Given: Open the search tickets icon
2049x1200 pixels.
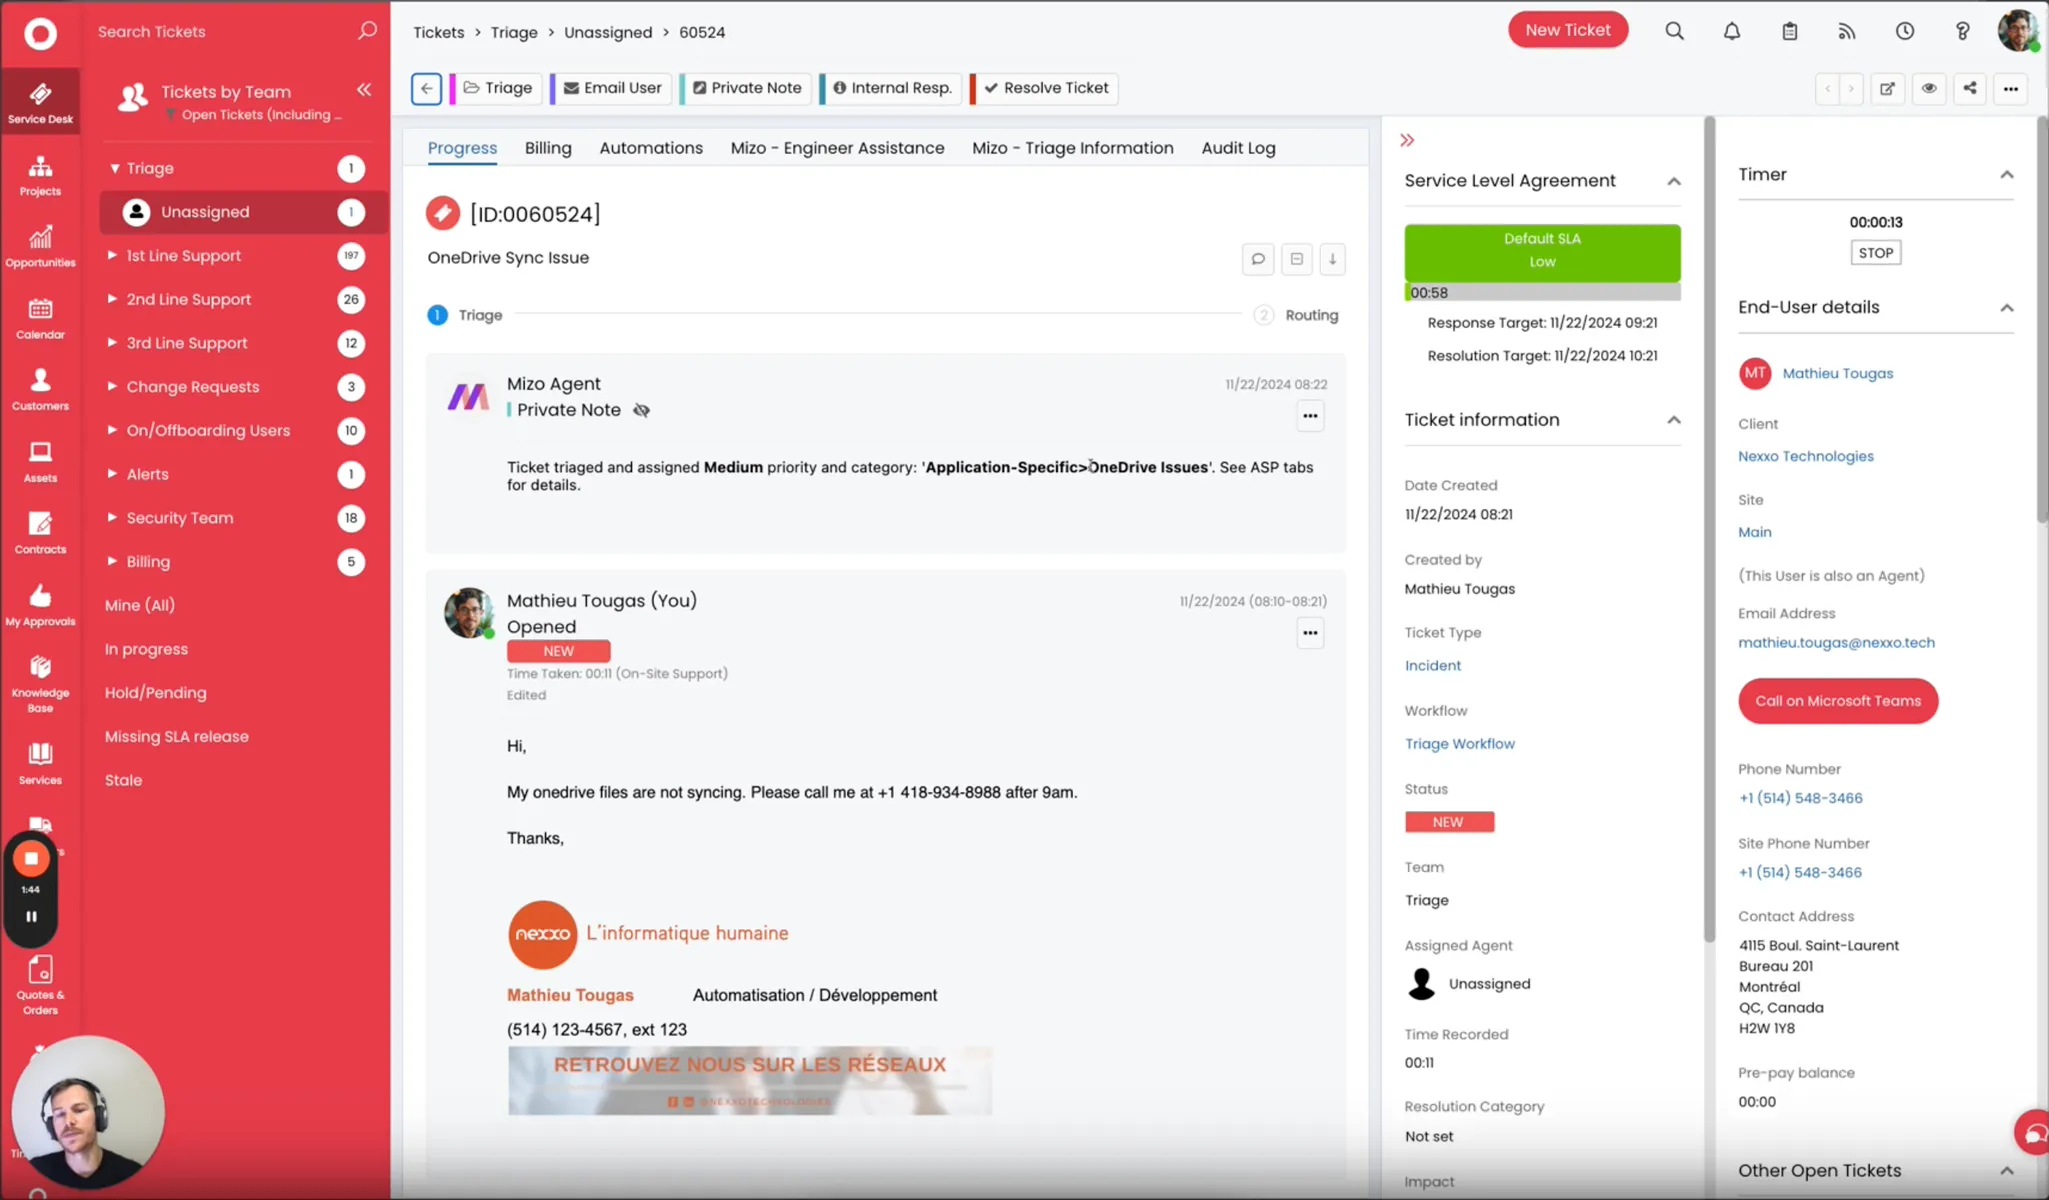Looking at the screenshot, I should 367,31.
